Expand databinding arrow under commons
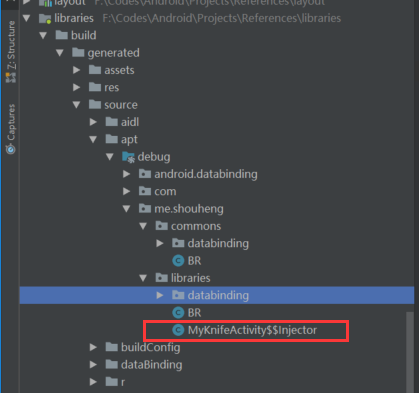419x393 pixels. 160,243
